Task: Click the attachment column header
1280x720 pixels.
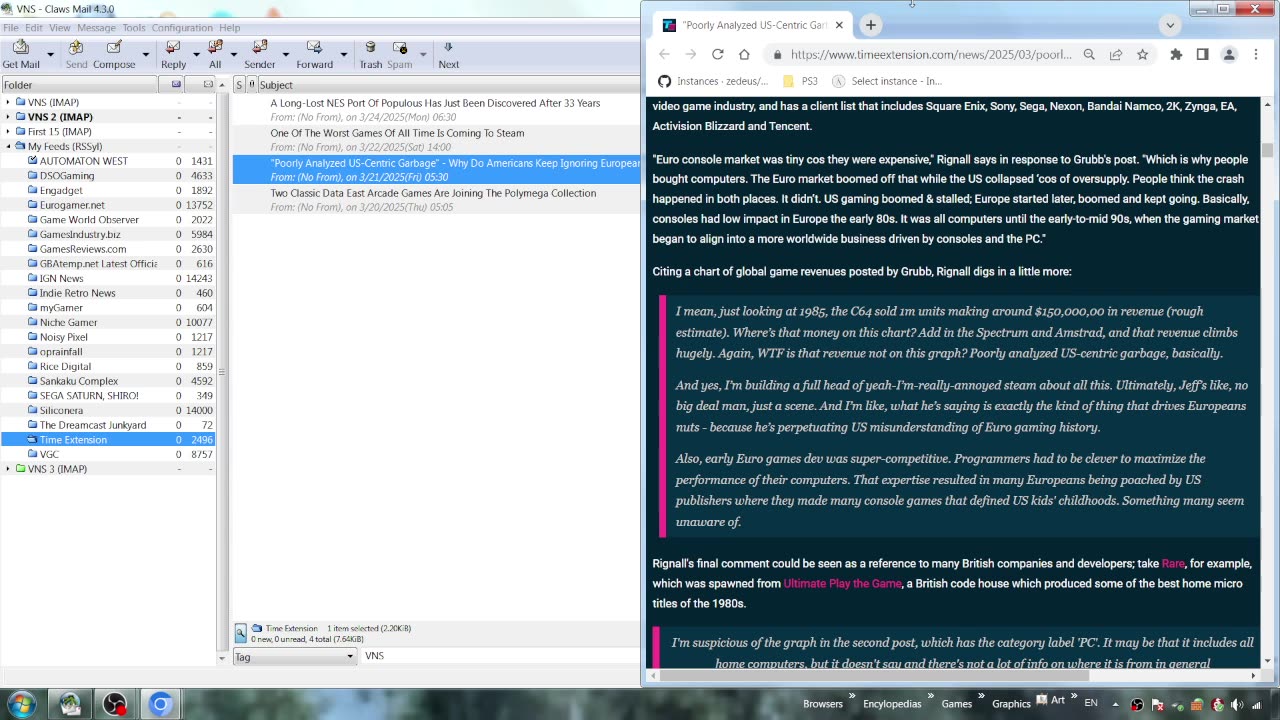Action: [252, 85]
